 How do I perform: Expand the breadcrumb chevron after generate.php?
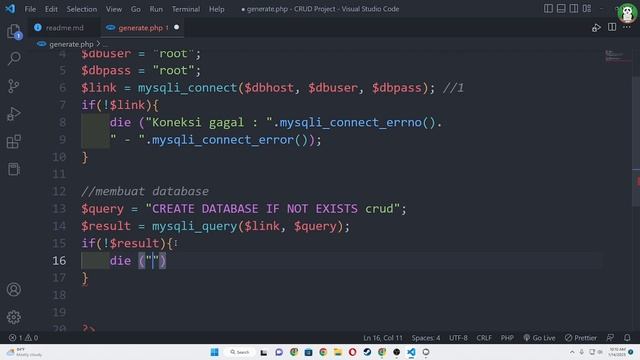click(x=98, y=44)
